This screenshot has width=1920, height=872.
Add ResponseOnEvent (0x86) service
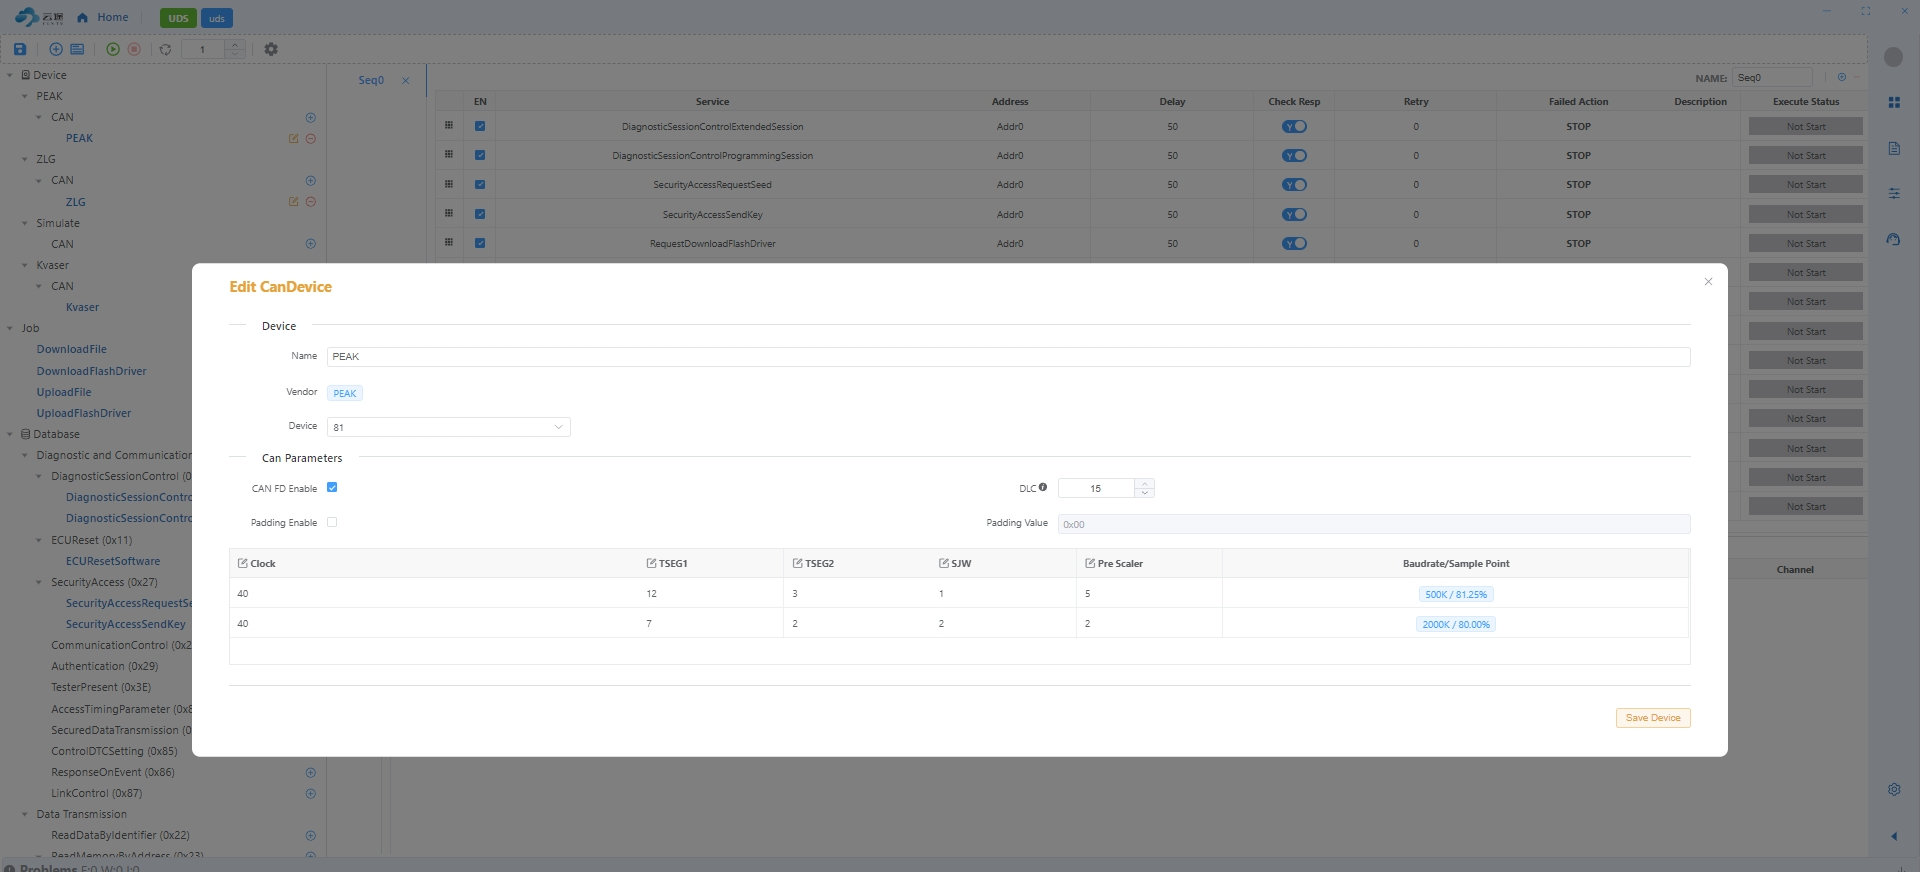pyautogui.click(x=311, y=772)
